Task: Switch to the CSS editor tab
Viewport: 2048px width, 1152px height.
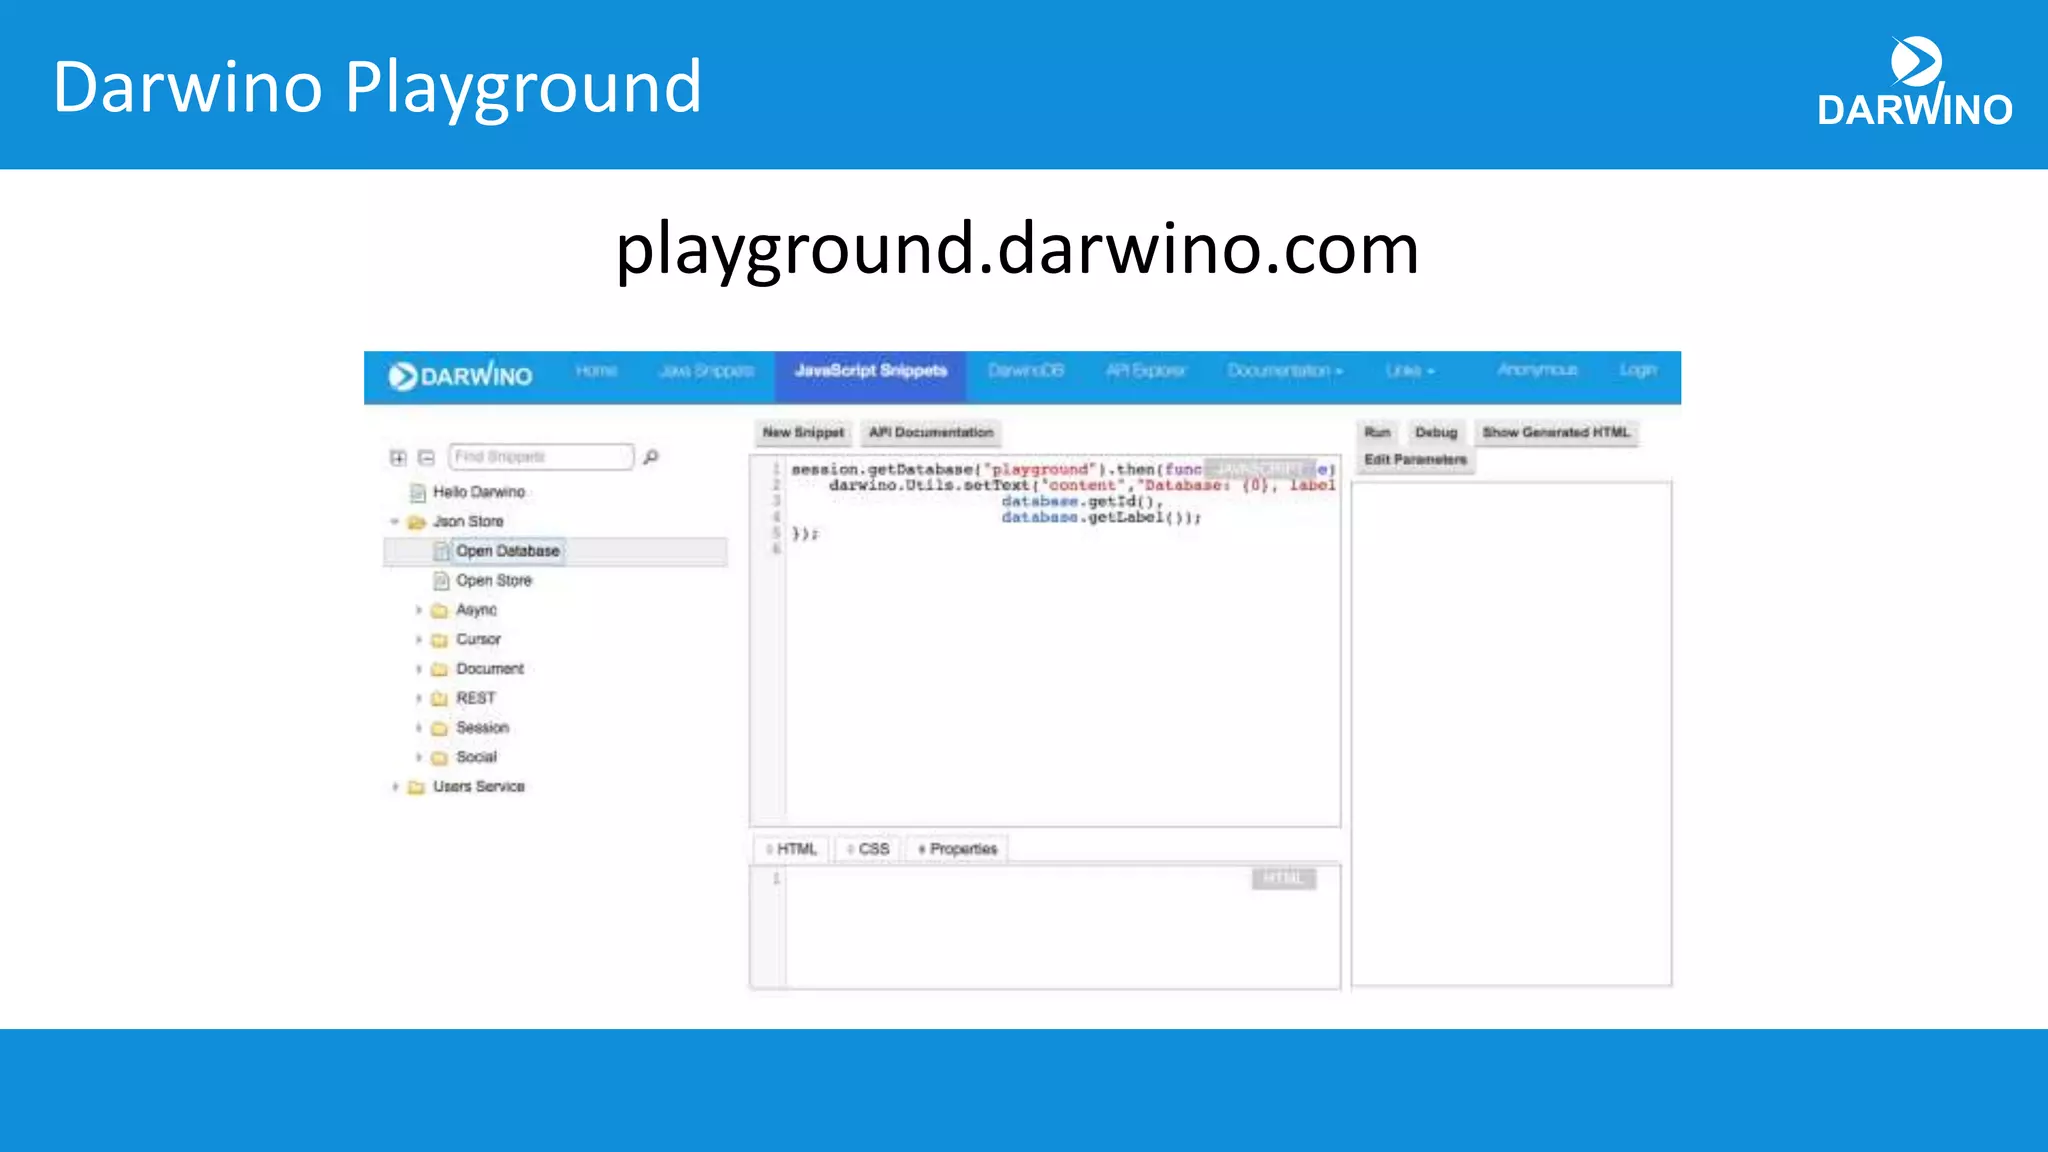Action: (x=868, y=849)
